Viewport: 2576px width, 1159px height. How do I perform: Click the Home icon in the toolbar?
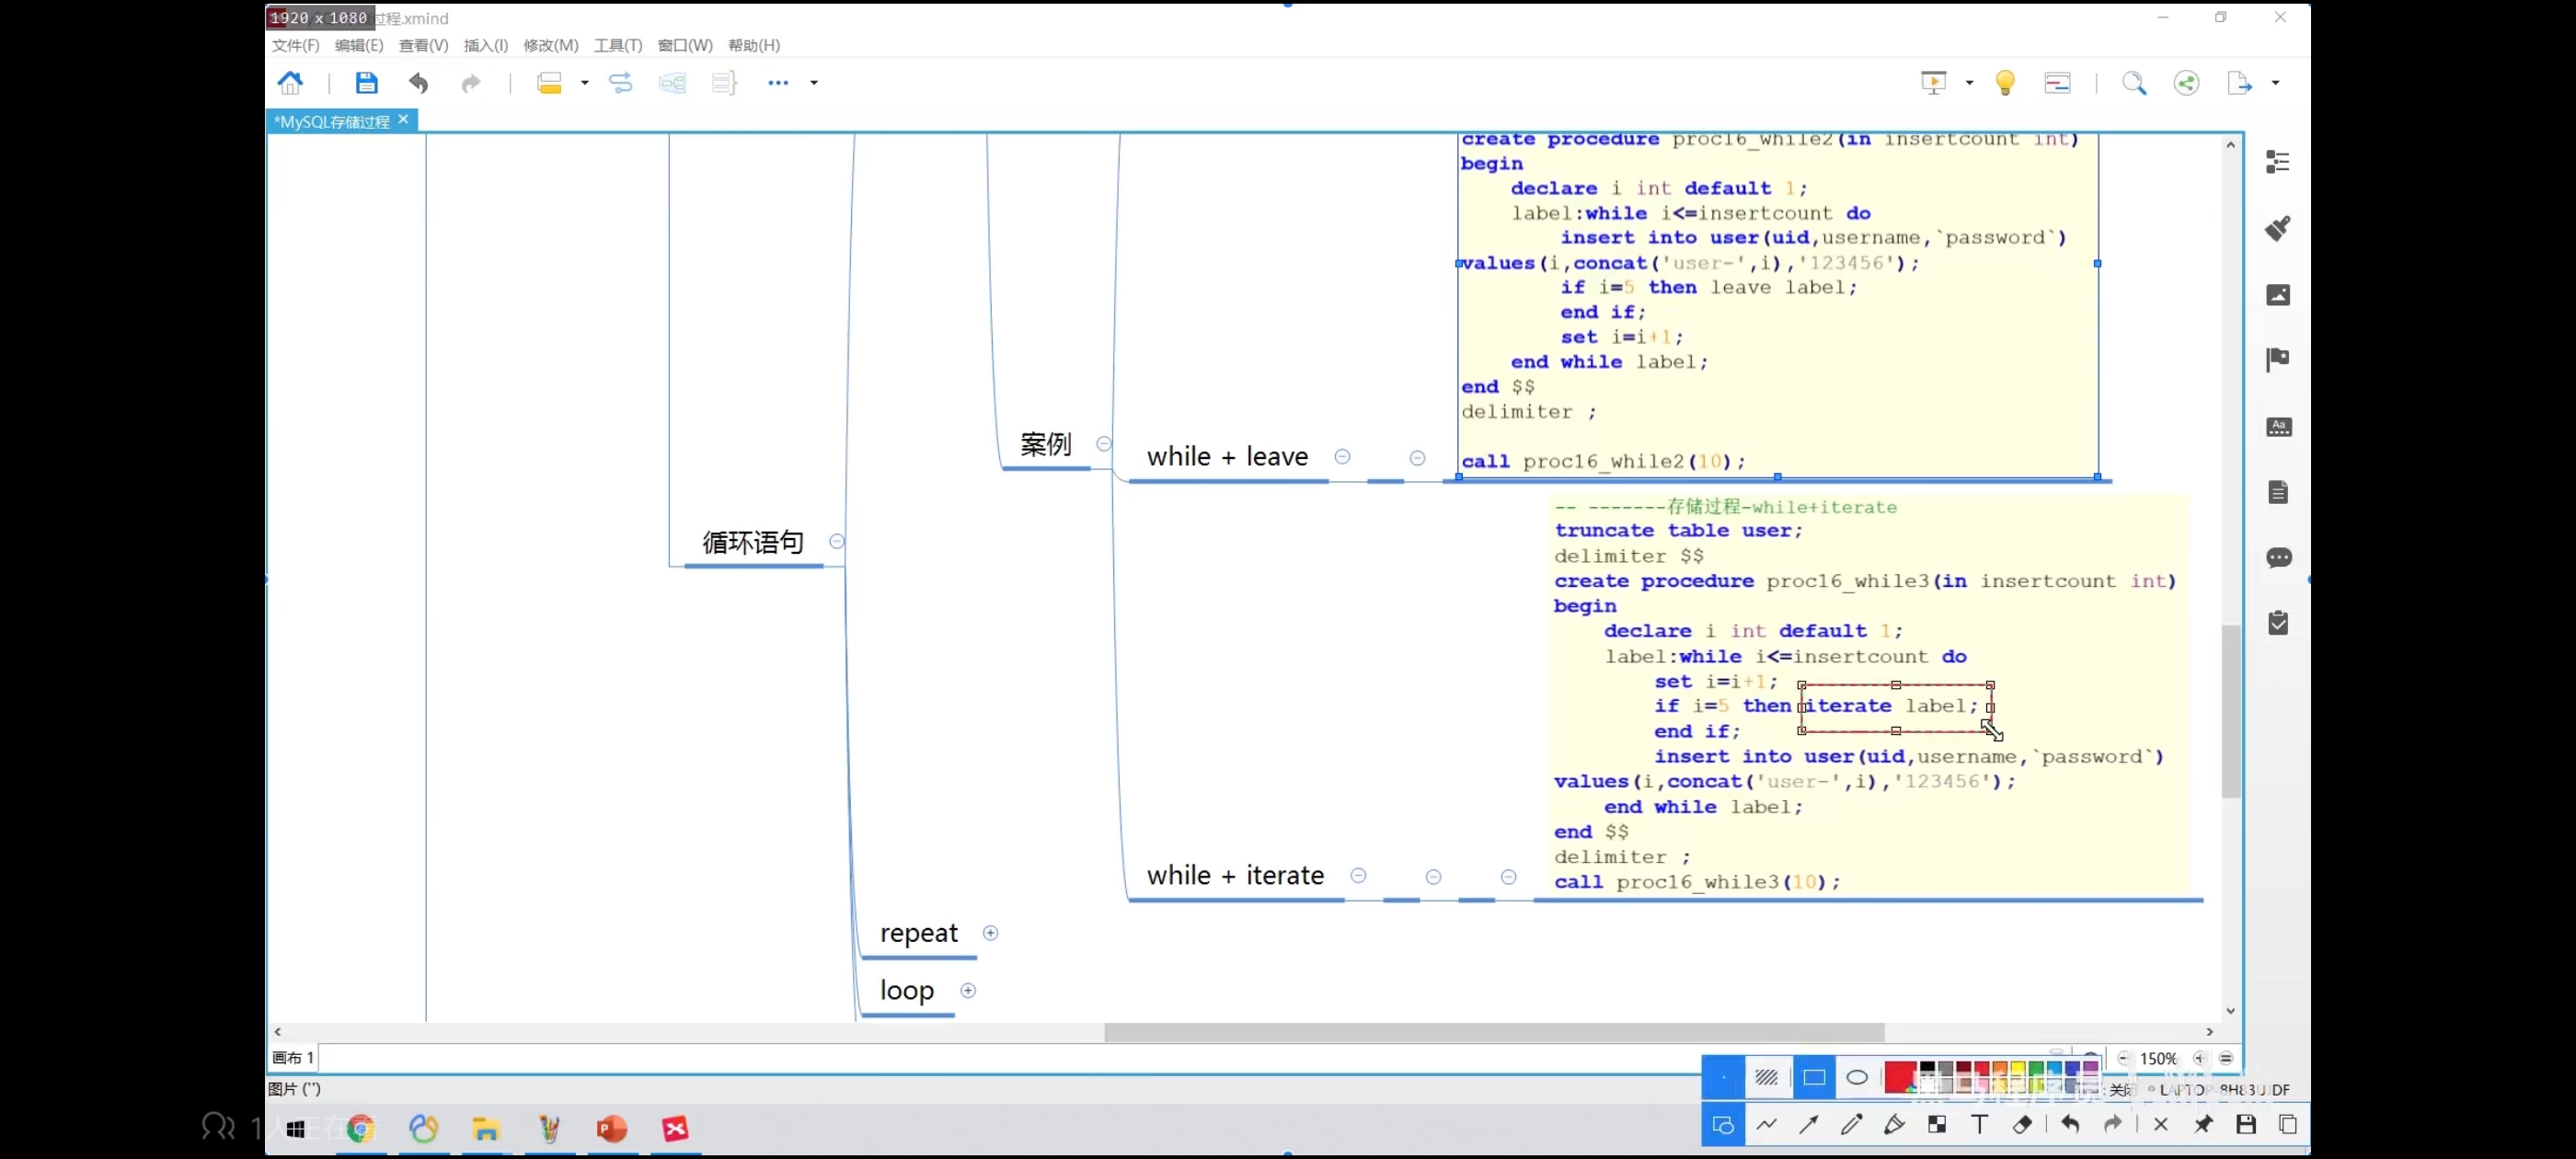290,83
